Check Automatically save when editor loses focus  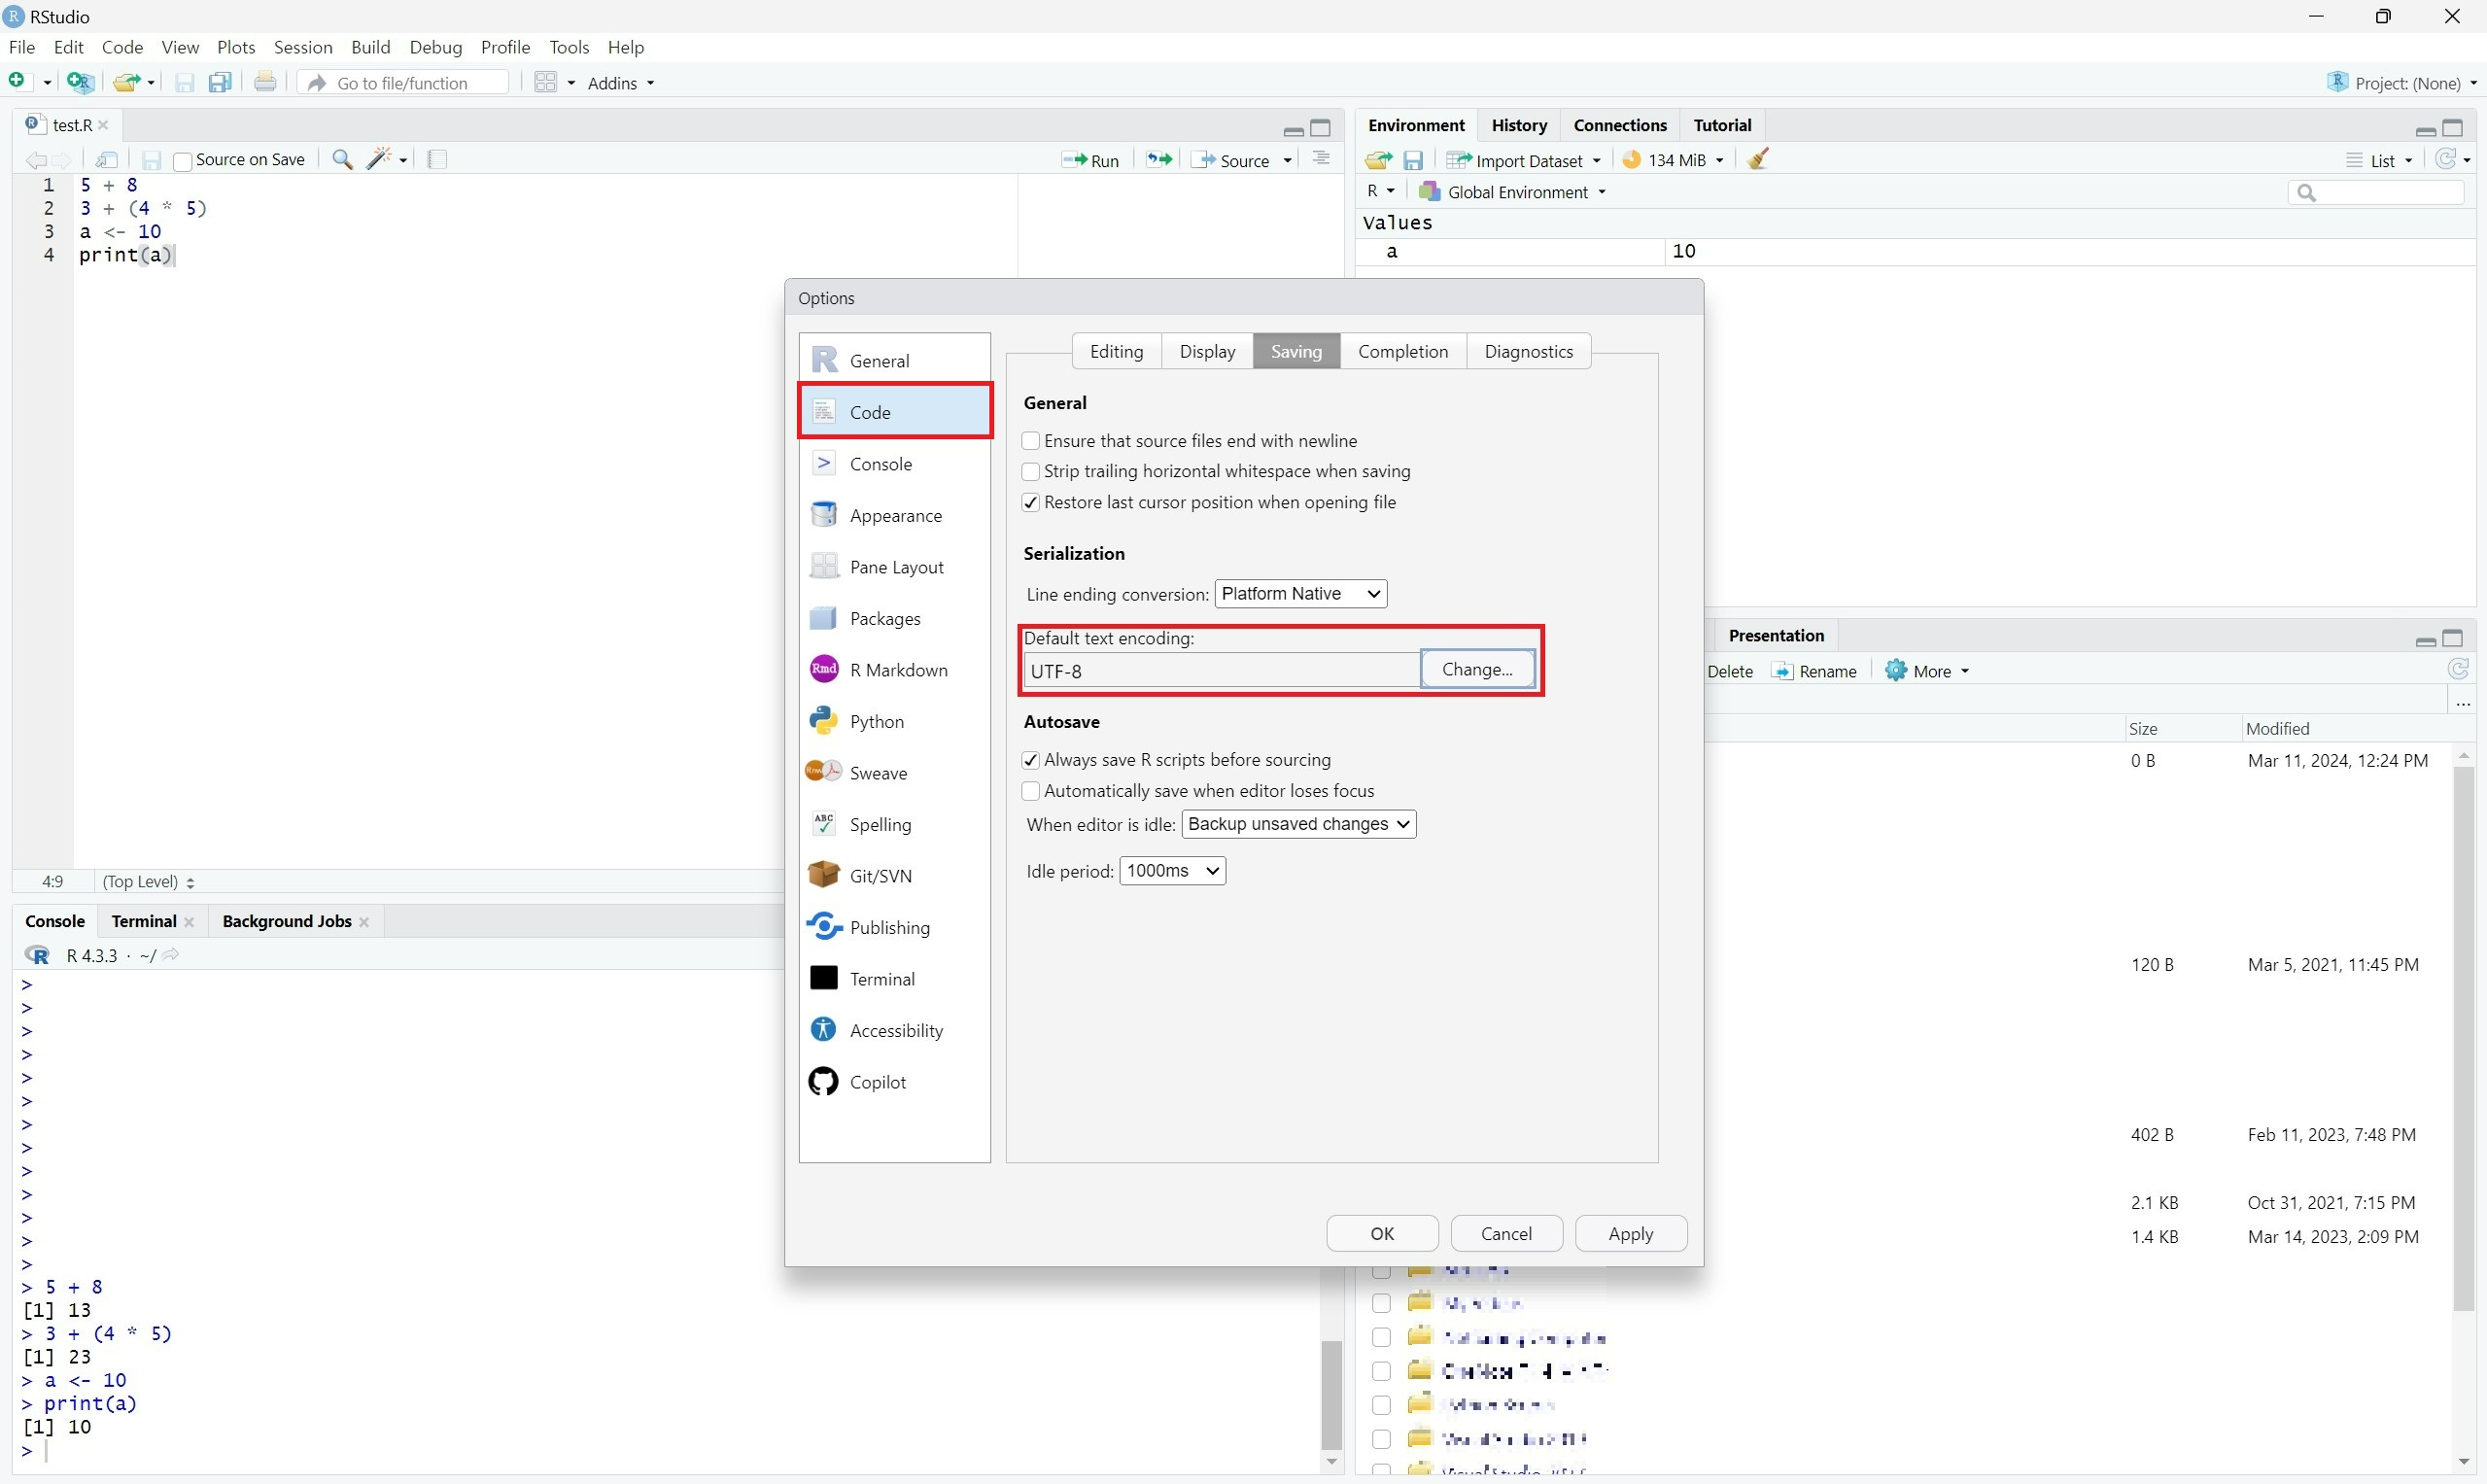click(x=1031, y=791)
